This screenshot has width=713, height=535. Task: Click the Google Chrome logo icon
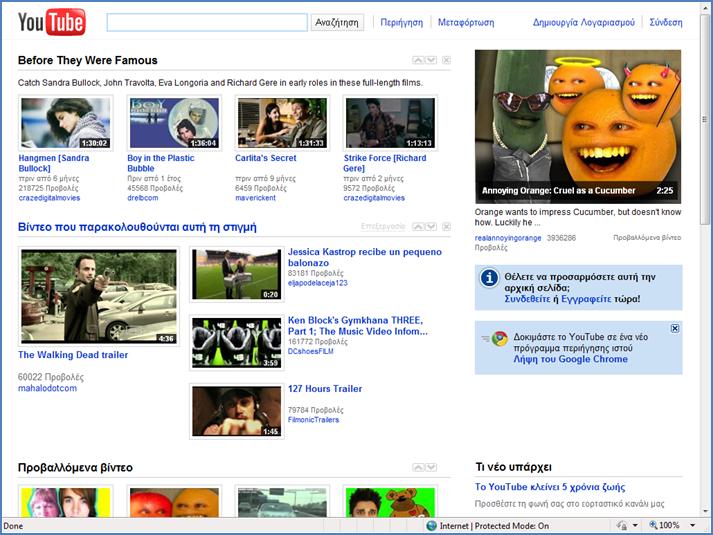500,338
